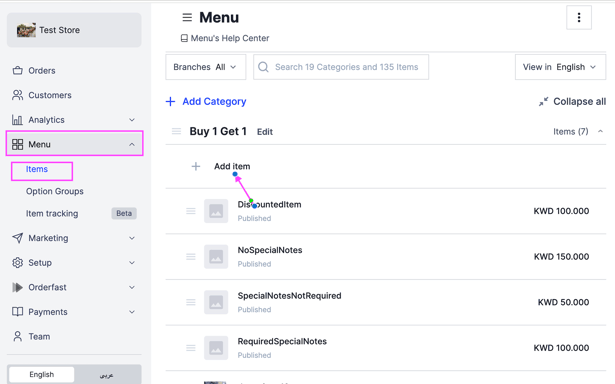Collapse the Menu section chevron

[132, 144]
